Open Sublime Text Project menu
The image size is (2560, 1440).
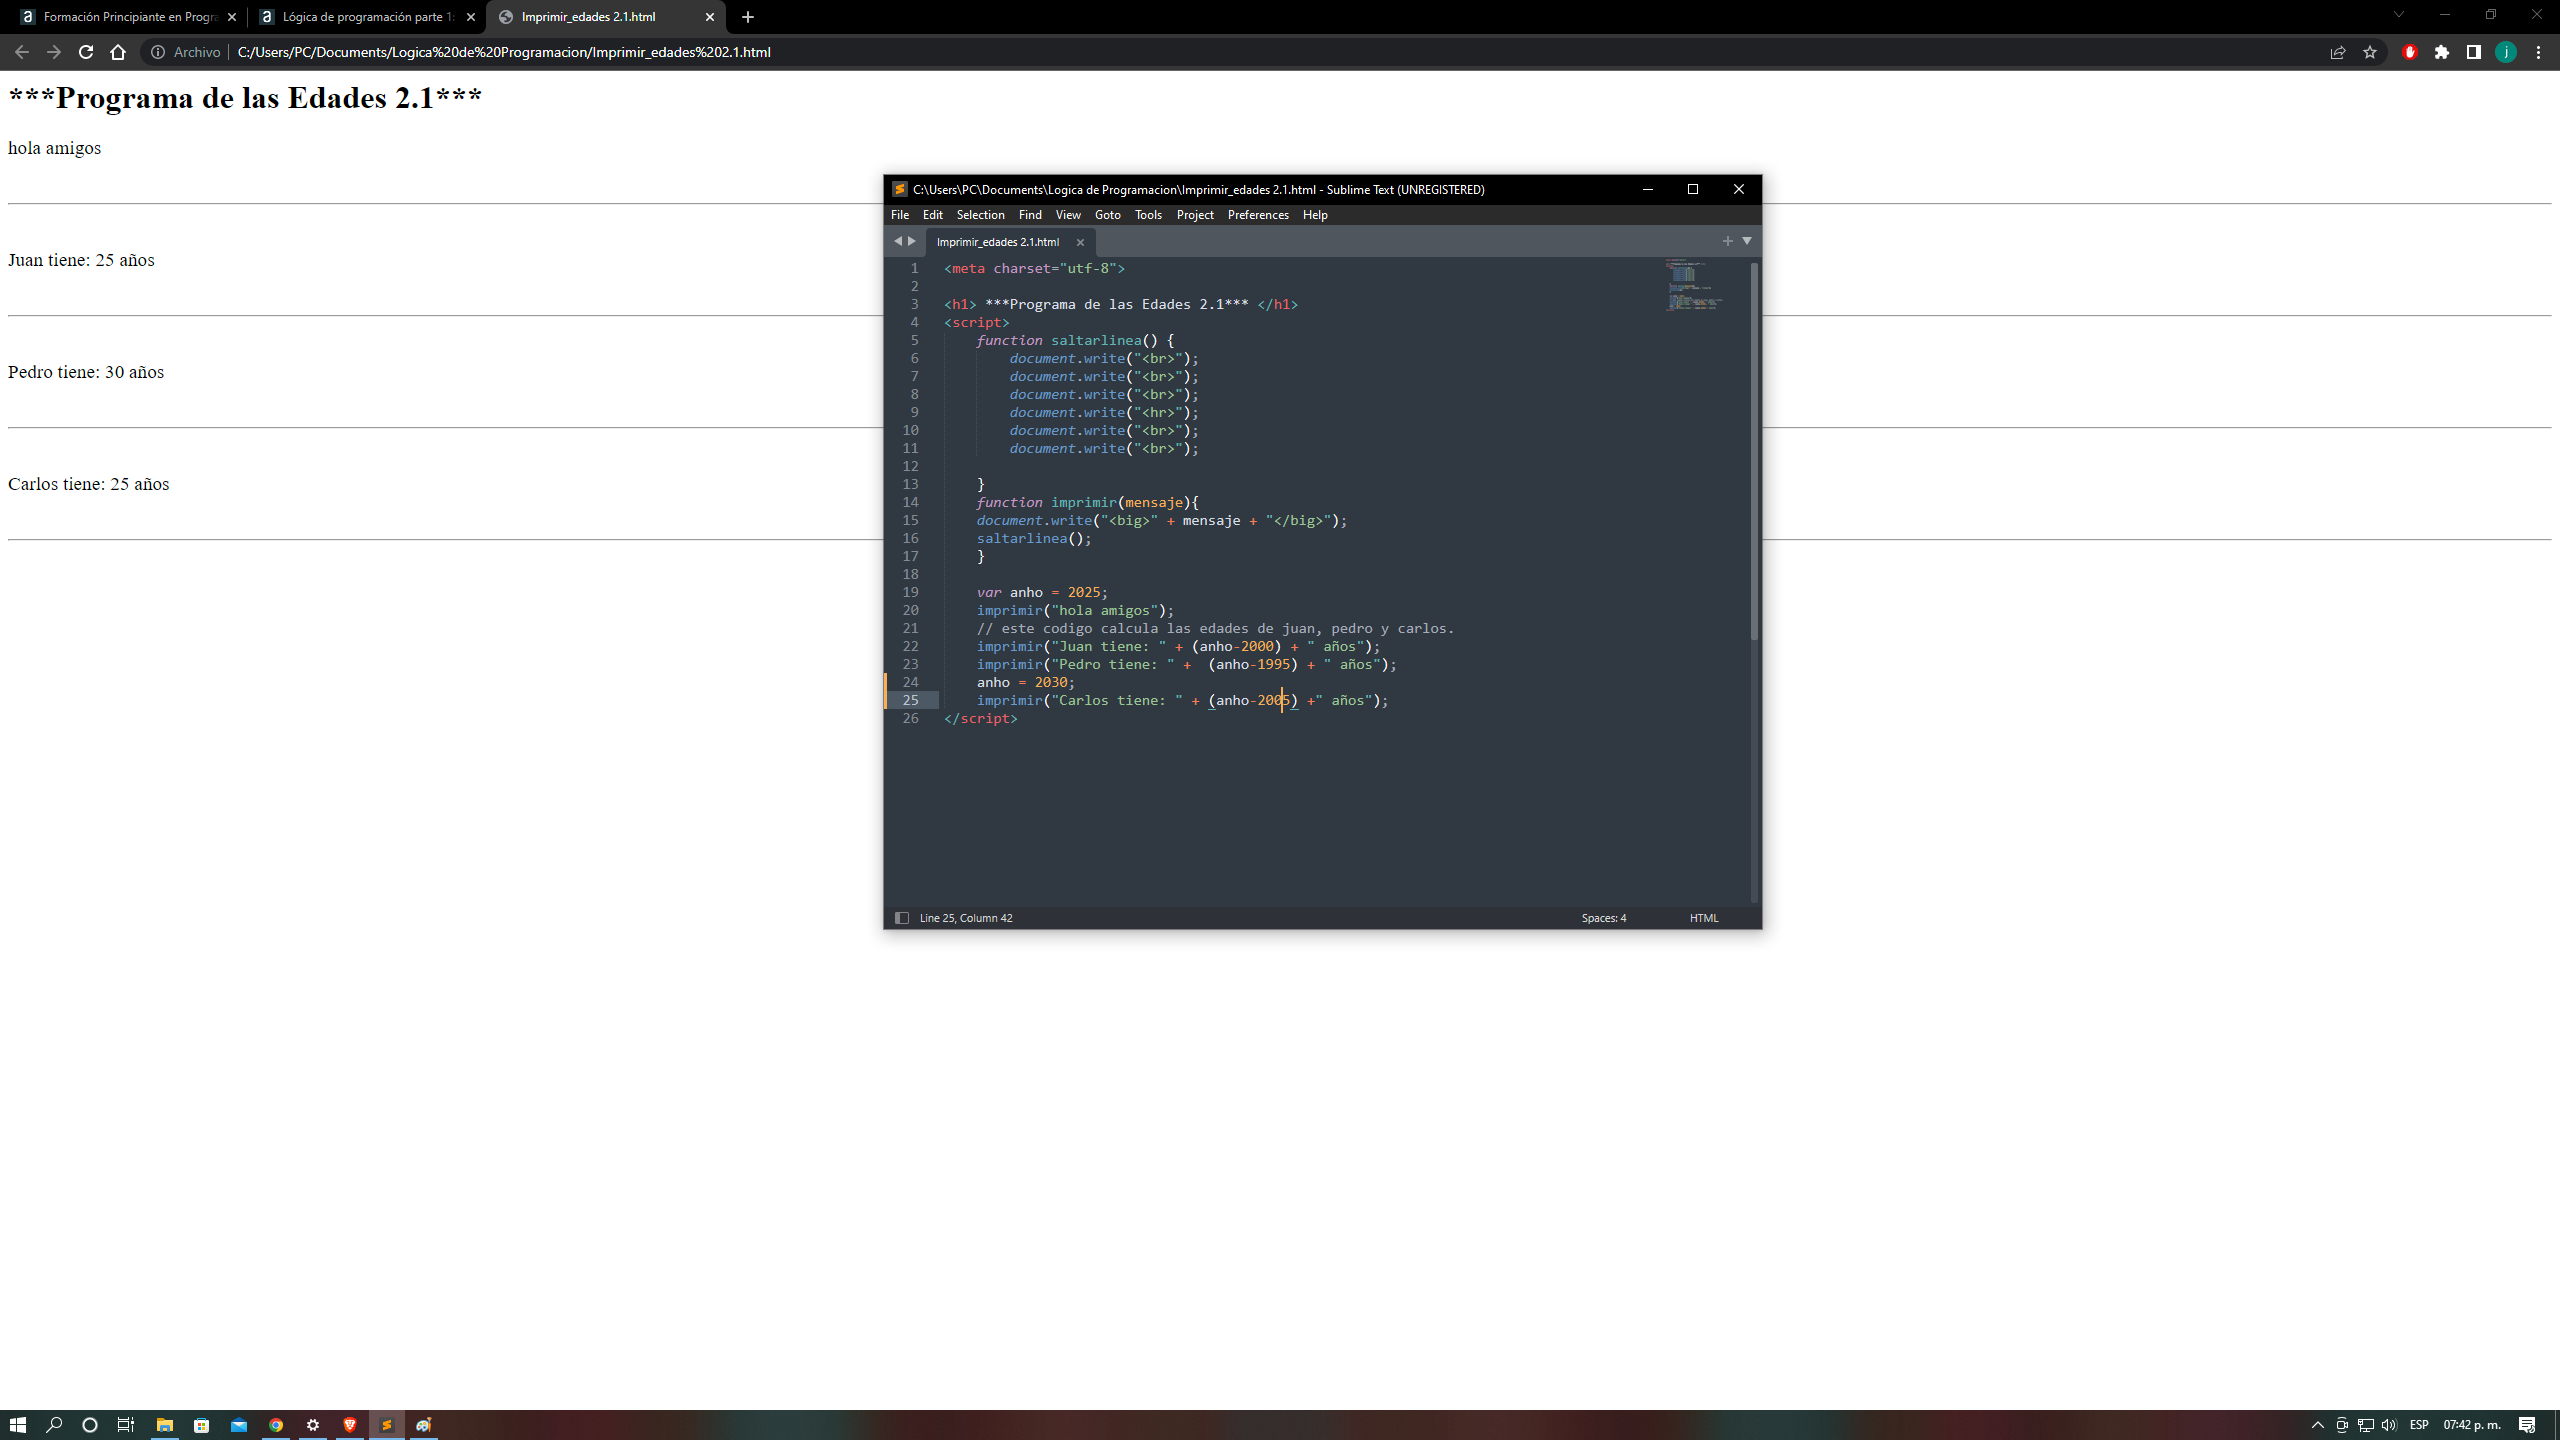[1195, 215]
